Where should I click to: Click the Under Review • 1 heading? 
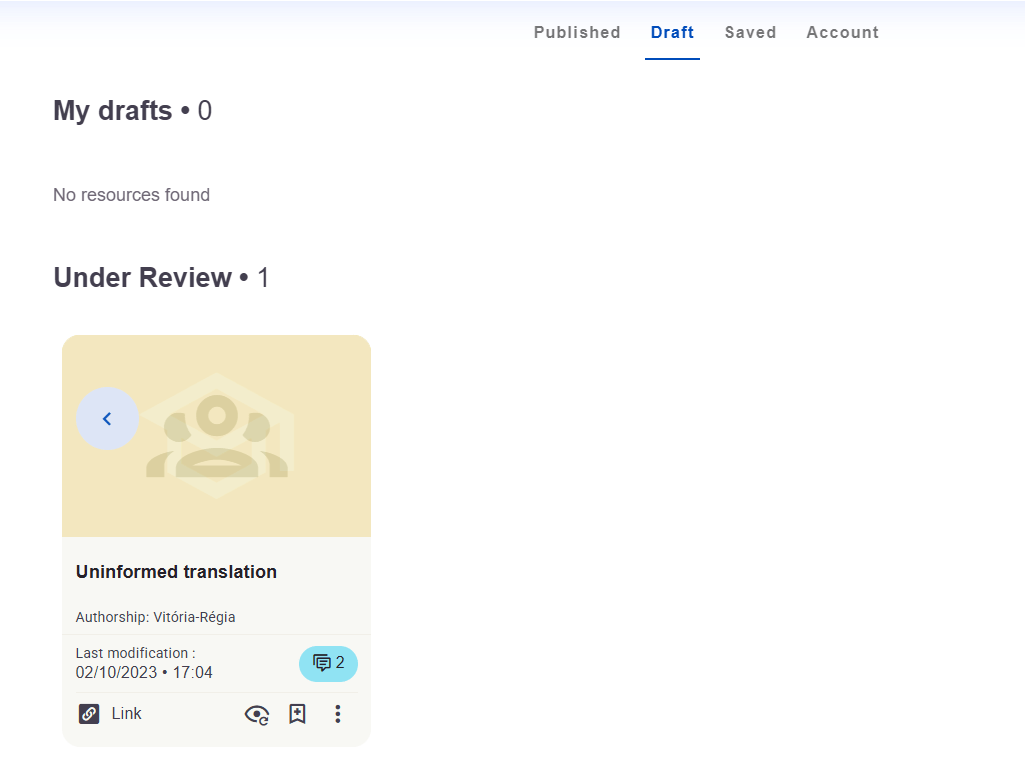[x=161, y=278]
